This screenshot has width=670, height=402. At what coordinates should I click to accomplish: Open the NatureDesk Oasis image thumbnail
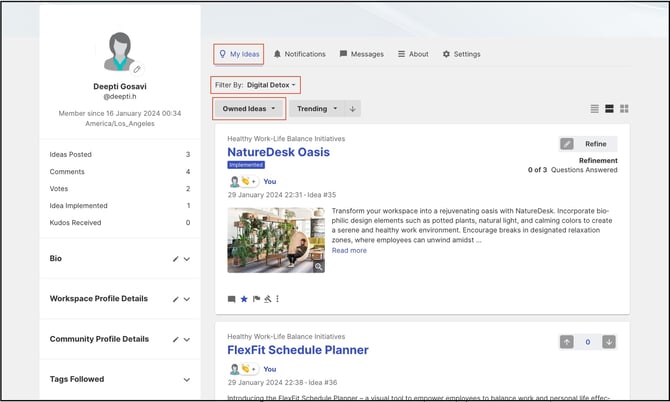(276, 240)
